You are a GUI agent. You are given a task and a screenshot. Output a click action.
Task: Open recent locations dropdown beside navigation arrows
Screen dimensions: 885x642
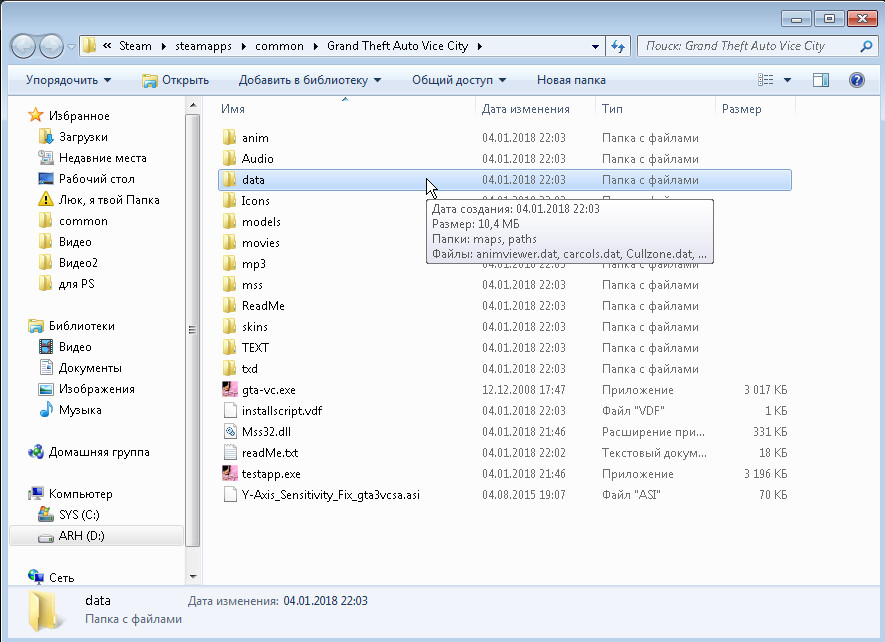click(71, 47)
